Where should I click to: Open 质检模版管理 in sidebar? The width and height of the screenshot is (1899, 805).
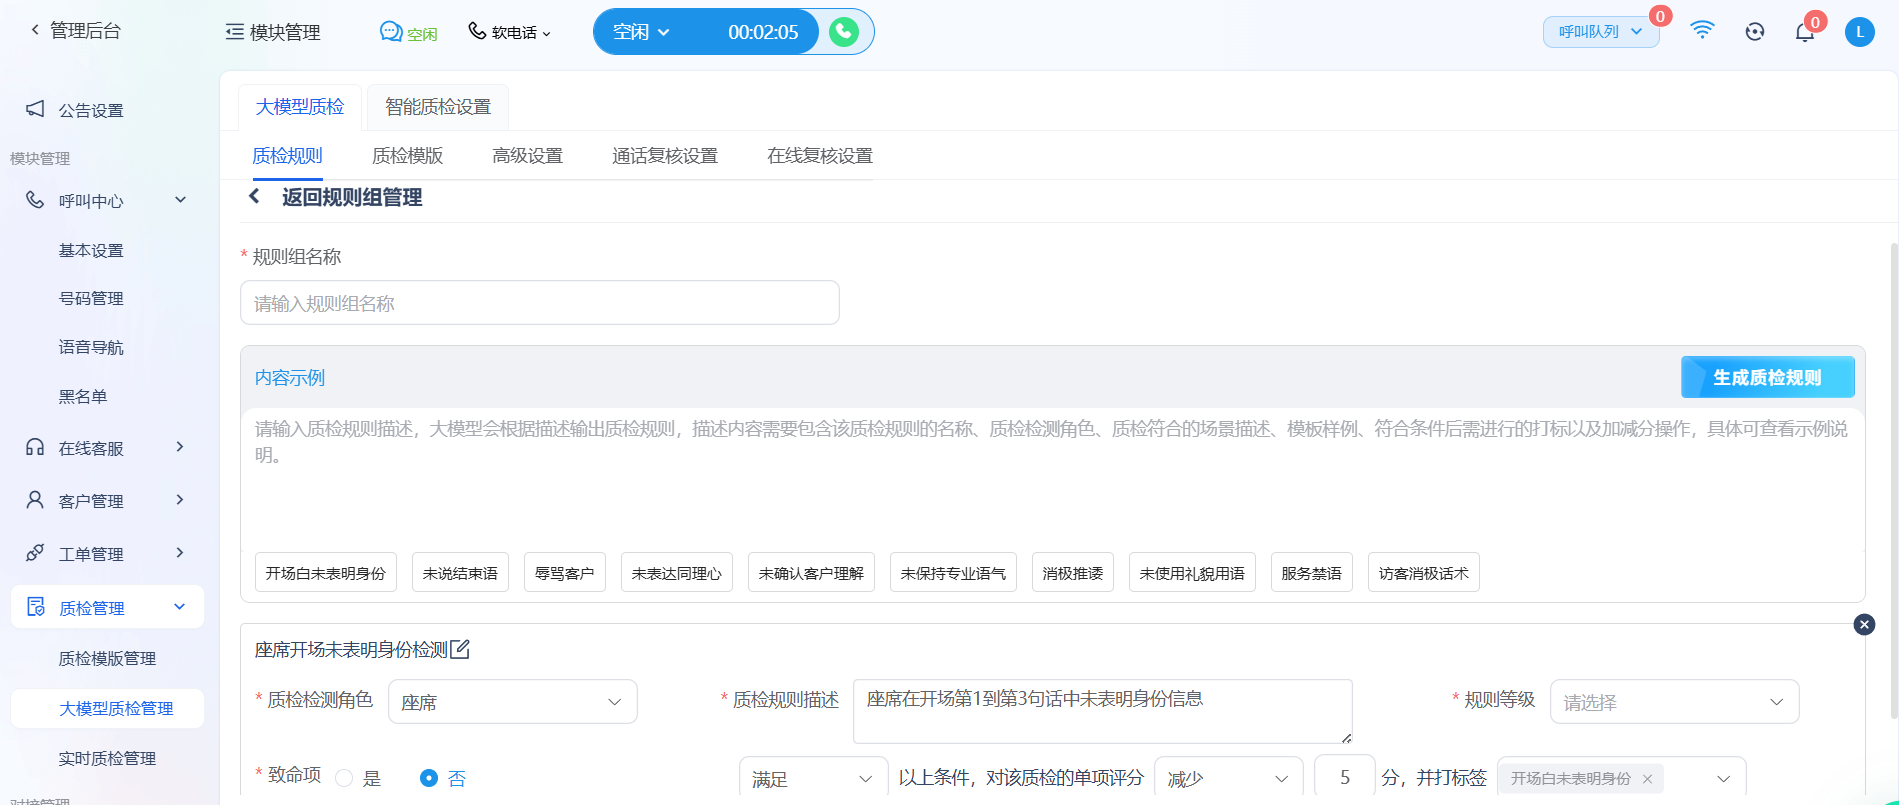click(107, 658)
